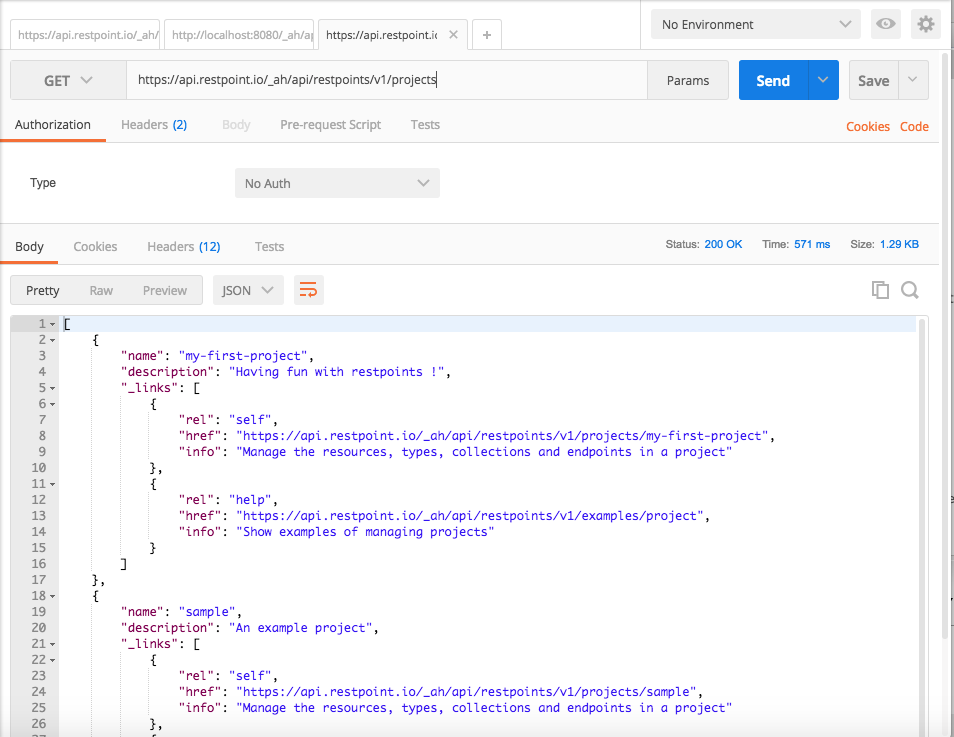Collapse the JSON array at line 1
Viewport: 954px width, 737px height.
pyautogui.click(x=52, y=324)
